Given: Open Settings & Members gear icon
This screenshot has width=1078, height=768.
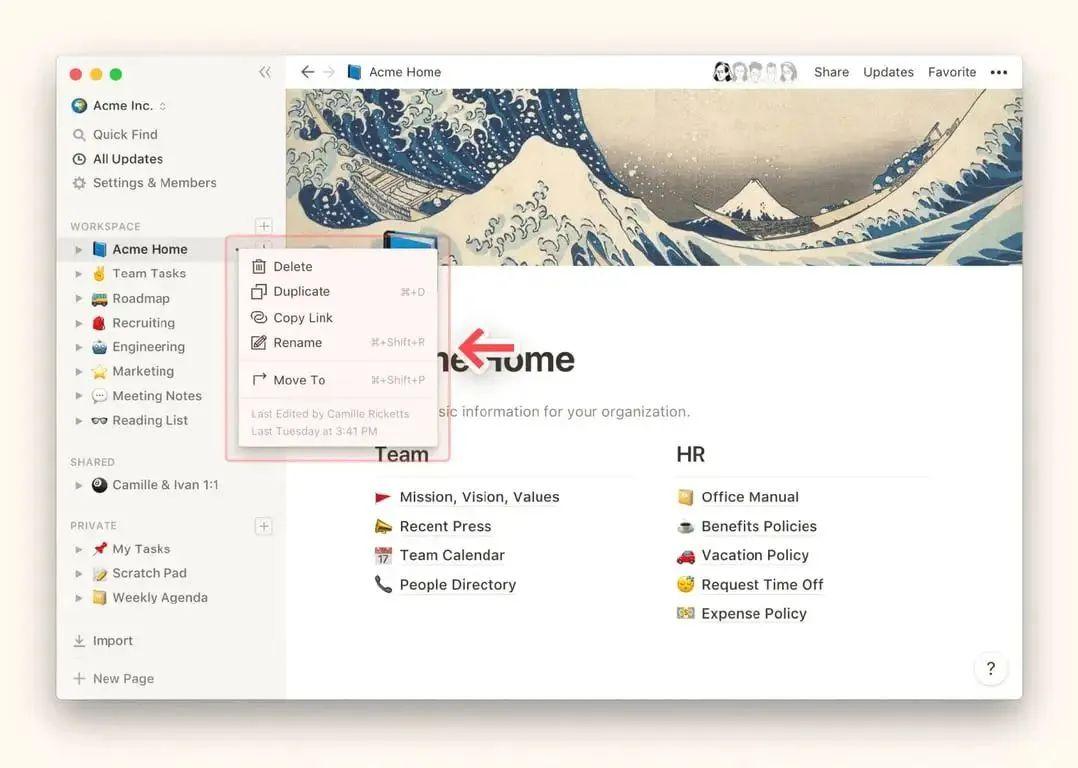Looking at the screenshot, I should (79, 183).
